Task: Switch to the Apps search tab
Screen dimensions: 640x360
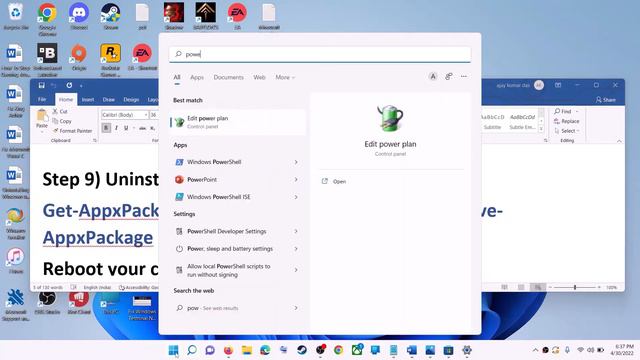Action: coord(197,77)
